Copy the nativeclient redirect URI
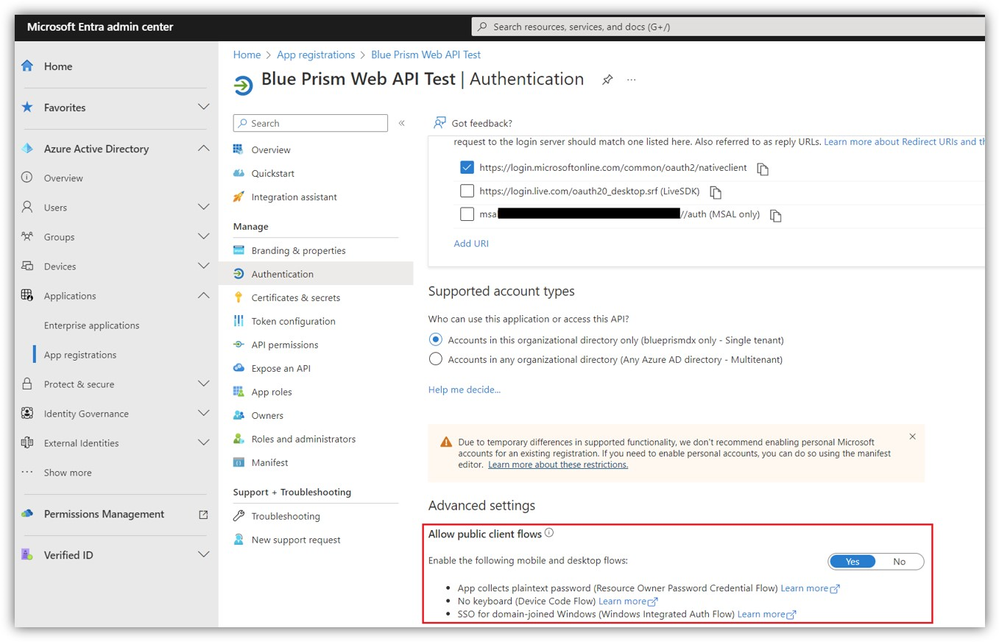Viewport: 999px width, 642px height. (763, 169)
